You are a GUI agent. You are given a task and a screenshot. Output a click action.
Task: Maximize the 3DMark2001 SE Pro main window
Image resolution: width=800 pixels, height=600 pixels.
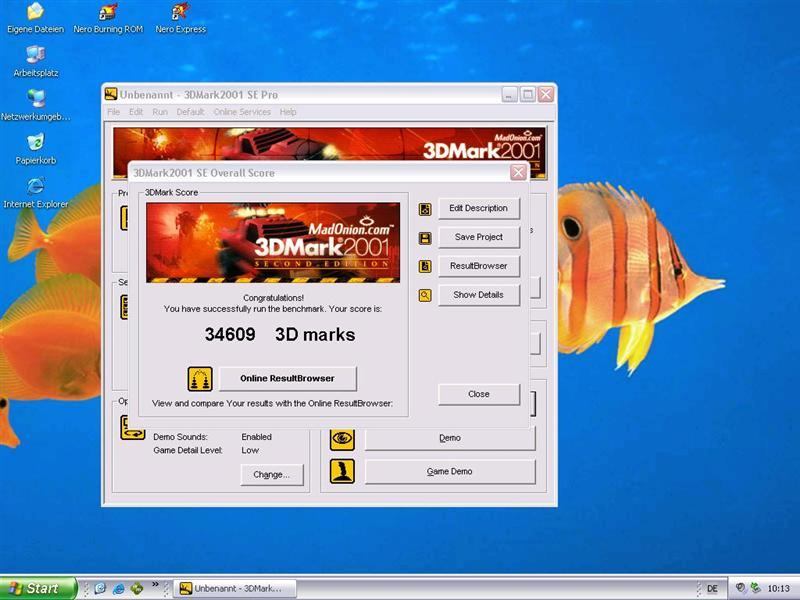click(x=528, y=94)
